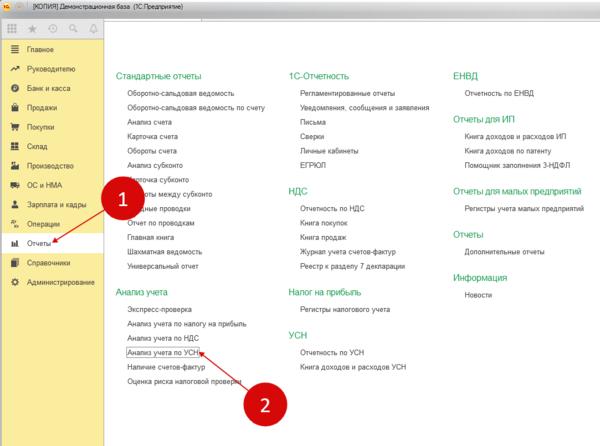Click the Зарплата и кадры person icon
Screen dimensions: 600x446
coord(15,205)
